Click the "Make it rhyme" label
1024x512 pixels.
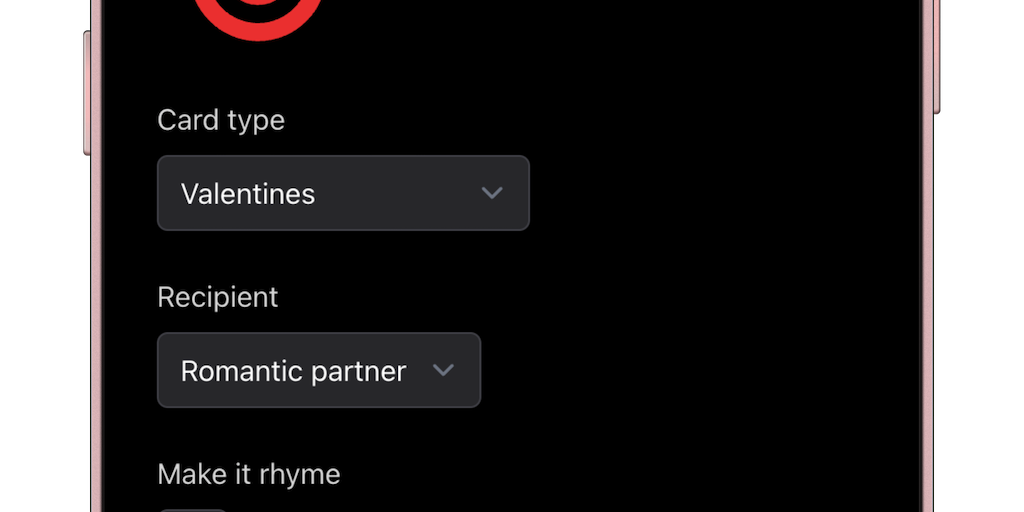pyautogui.click(x=249, y=473)
